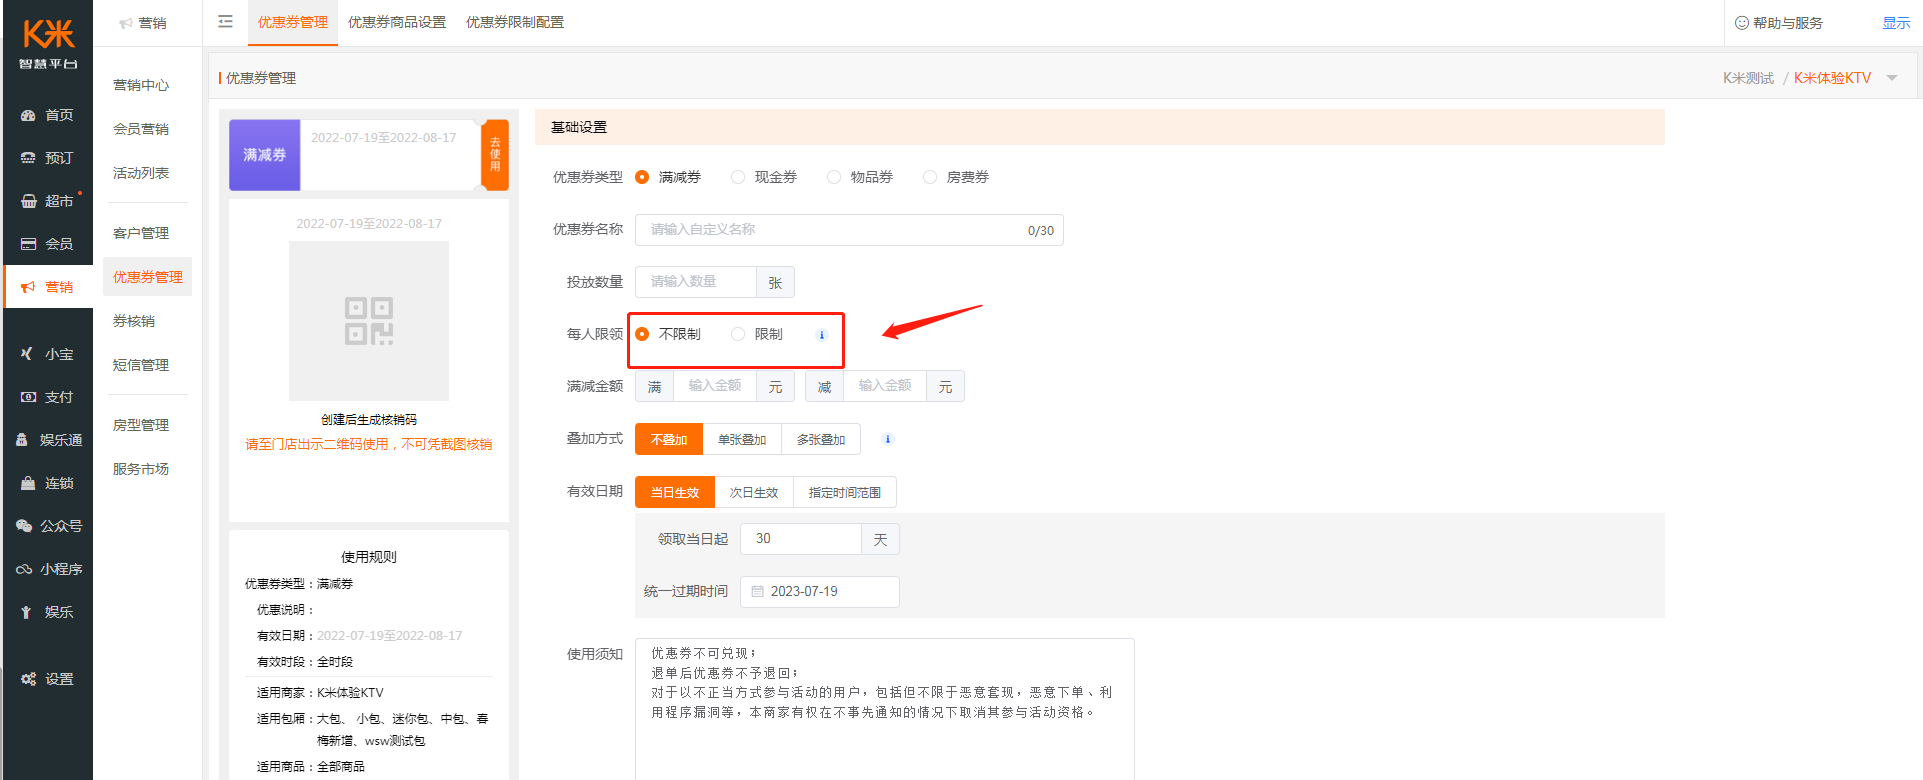Screen dimensions: 1923x780
Task: Click info icon beside 每人限领 限制 option
Action: pyautogui.click(x=822, y=335)
